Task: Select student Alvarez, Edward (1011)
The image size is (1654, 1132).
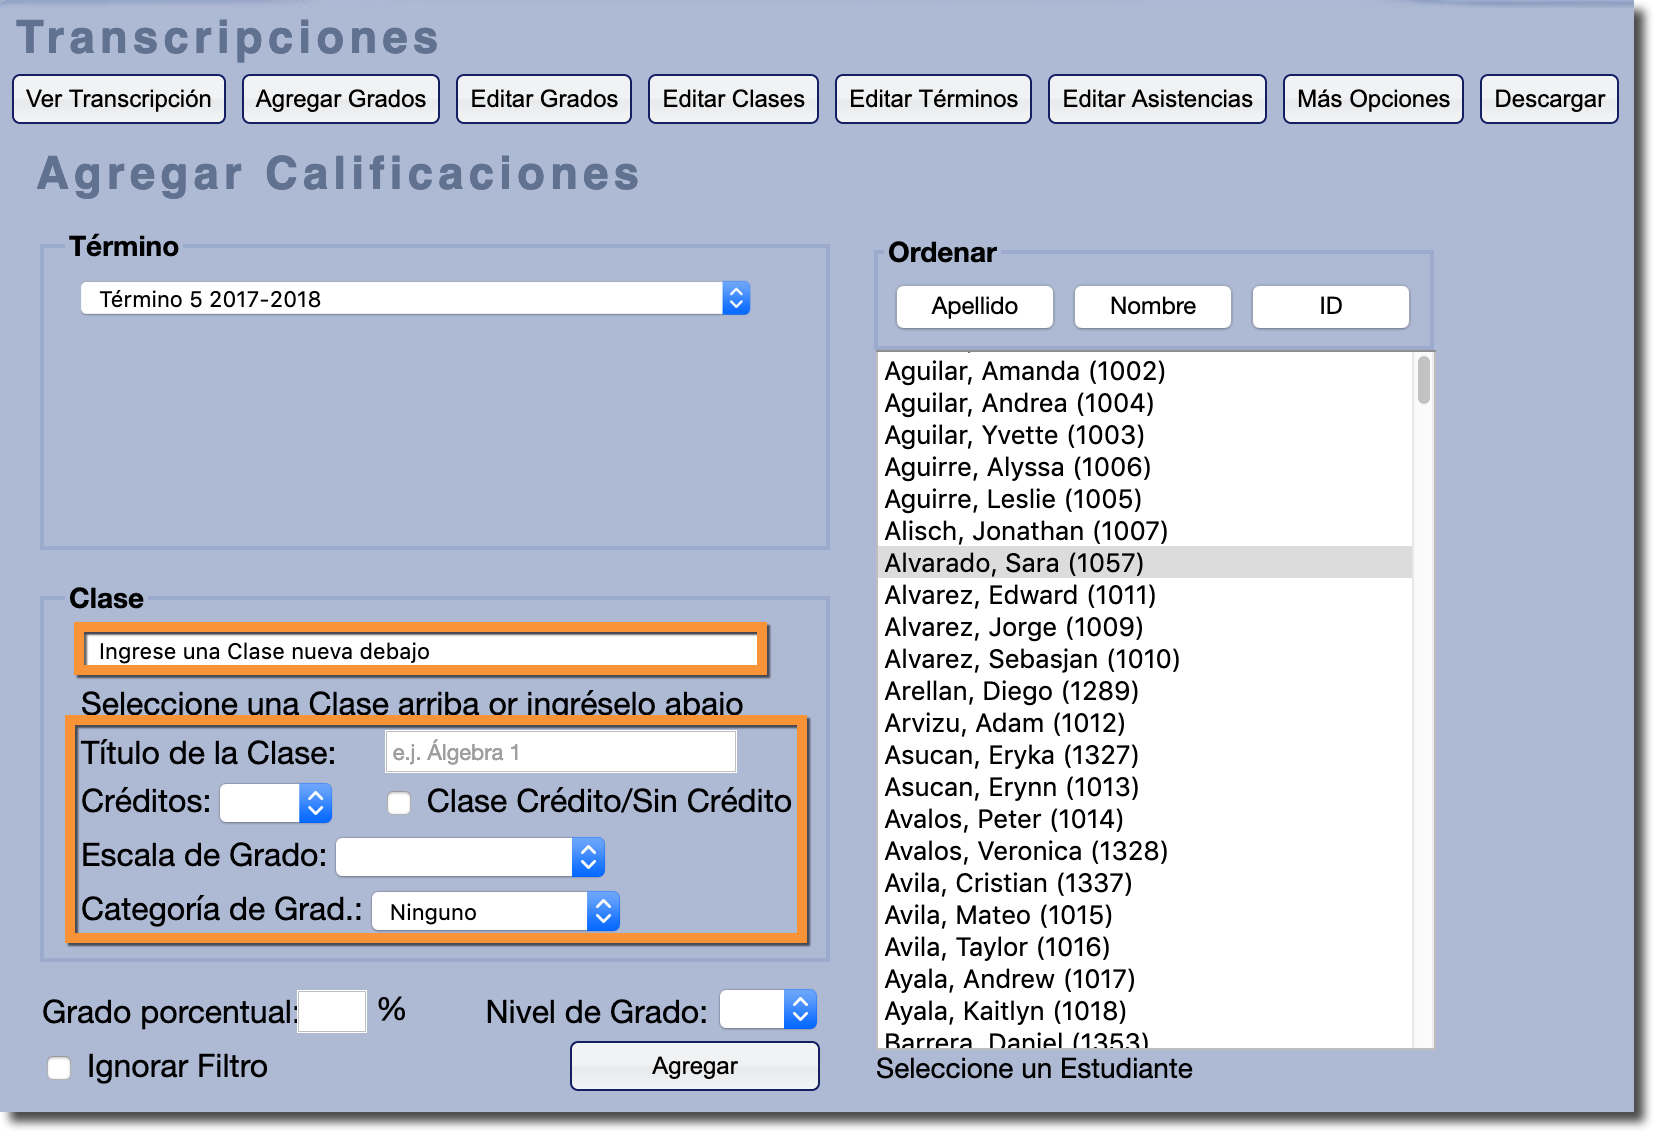Action: pos(1020,595)
